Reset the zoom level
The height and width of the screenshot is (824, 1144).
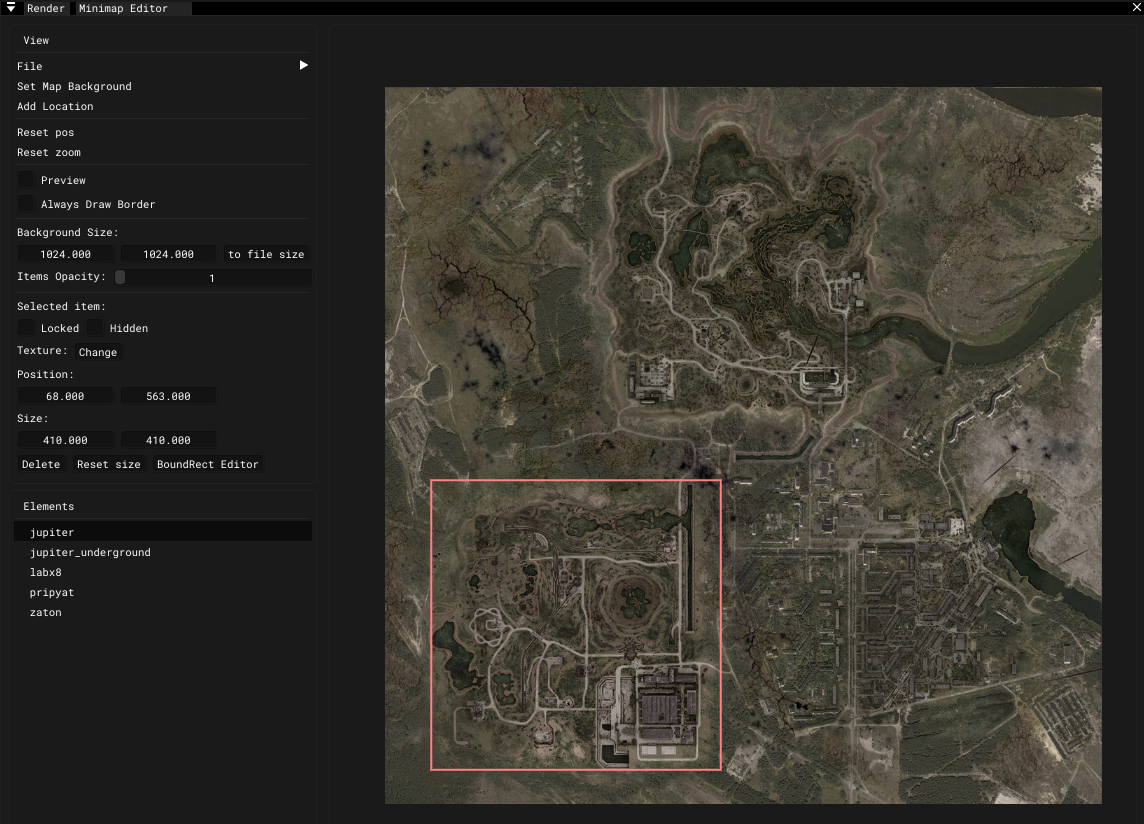click(47, 152)
